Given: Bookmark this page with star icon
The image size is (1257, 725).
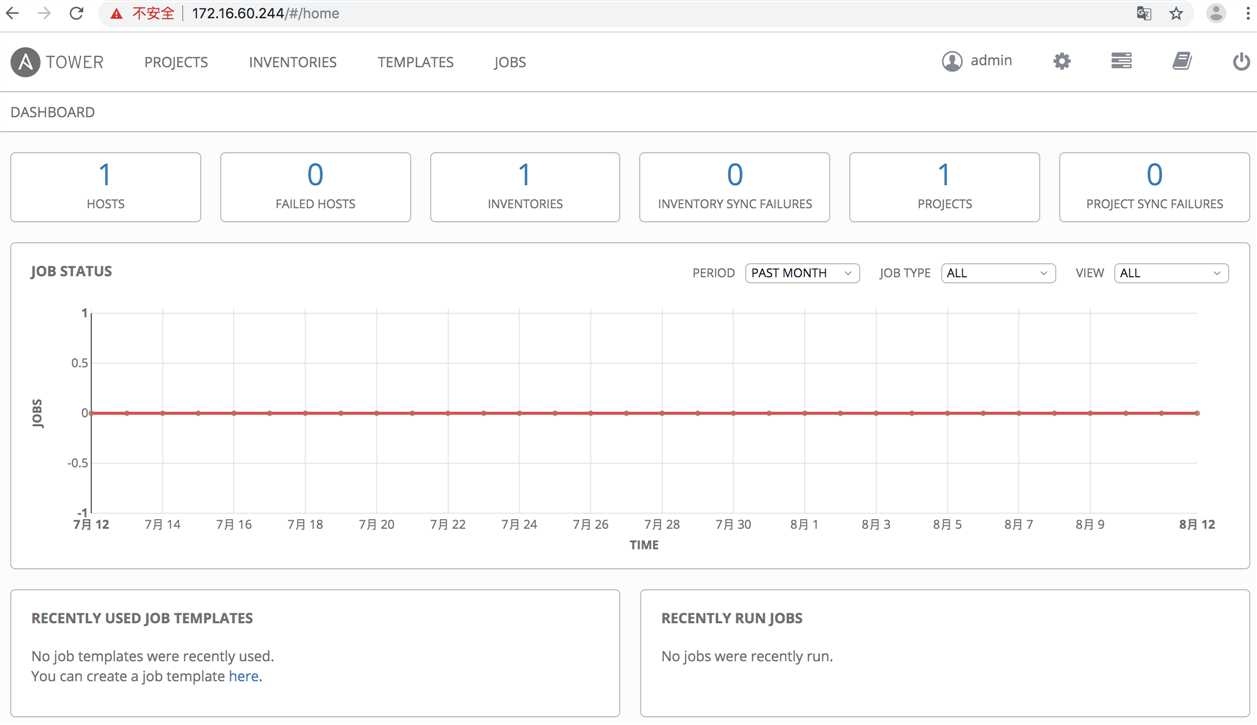Looking at the screenshot, I should click(1176, 14).
